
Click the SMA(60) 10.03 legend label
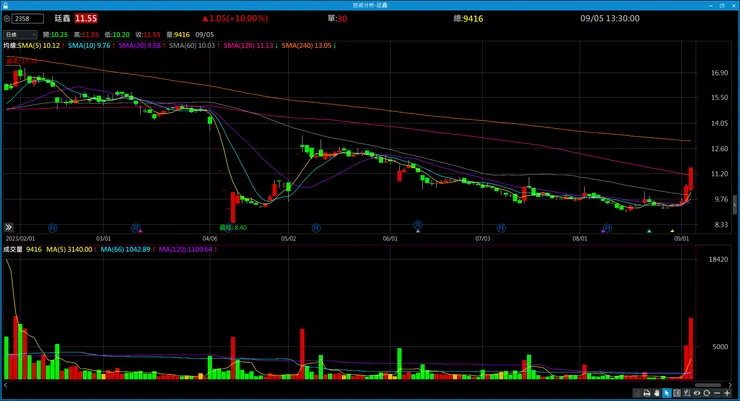click(x=194, y=46)
